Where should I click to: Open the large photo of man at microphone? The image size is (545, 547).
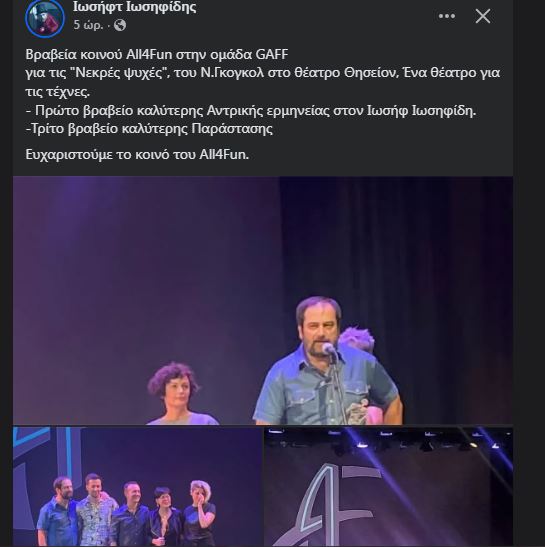(263, 300)
